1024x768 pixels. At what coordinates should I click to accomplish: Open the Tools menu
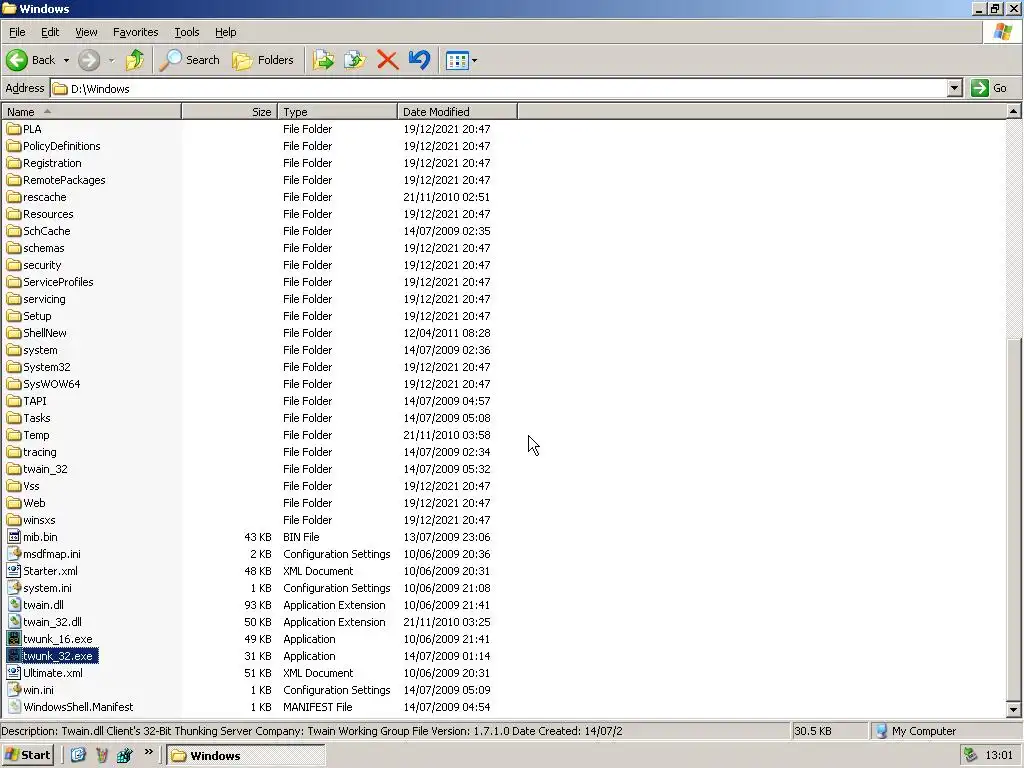[186, 32]
